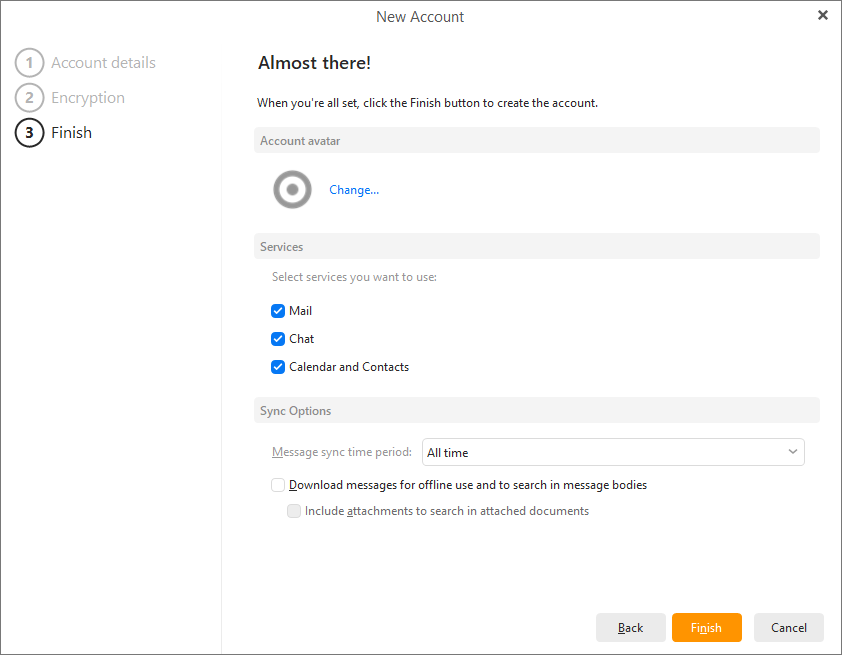
Task: Click the orange Finish button
Action: pyautogui.click(x=706, y=627)
